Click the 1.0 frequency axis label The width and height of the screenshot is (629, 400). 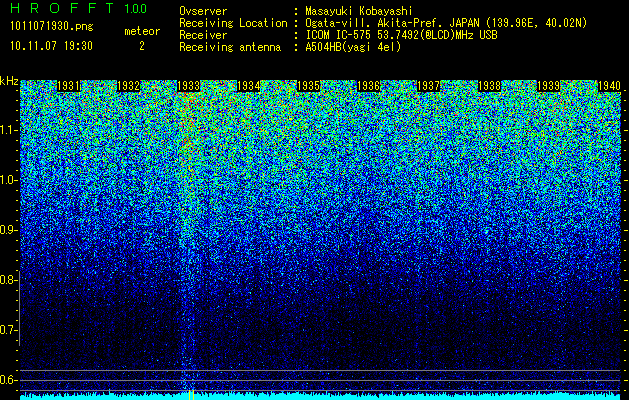8,180
